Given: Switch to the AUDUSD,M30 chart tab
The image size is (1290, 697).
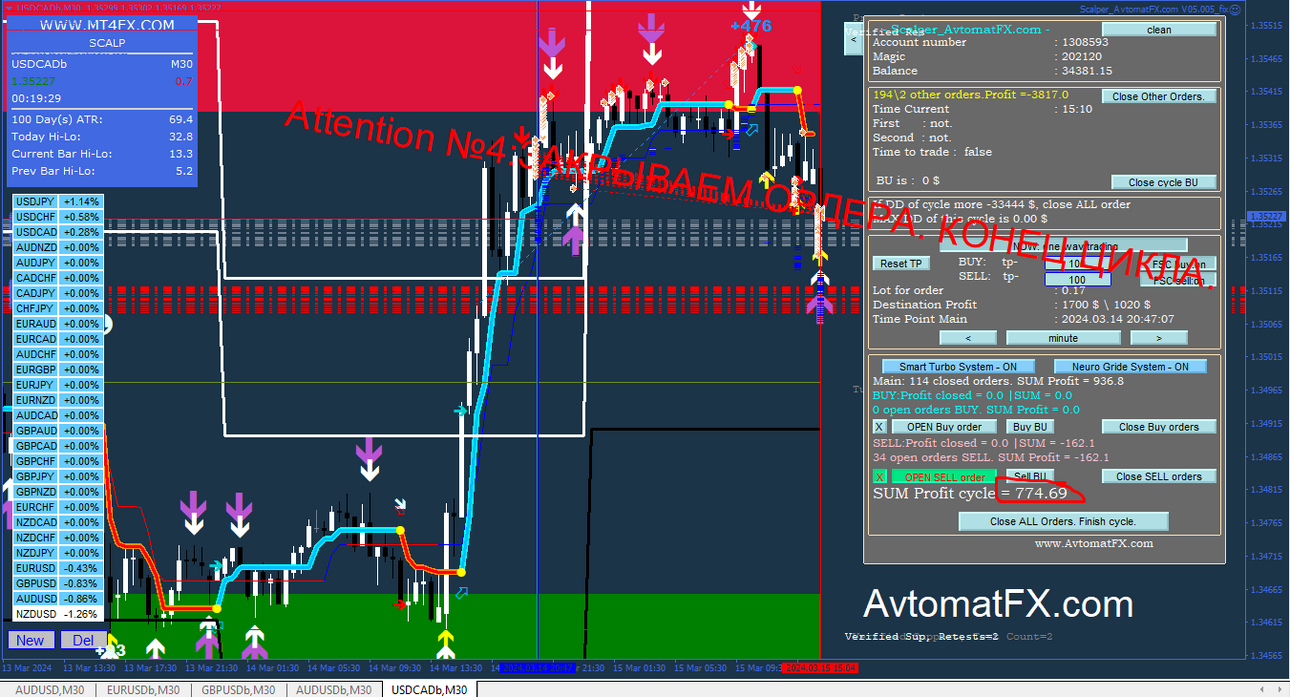Looking at the screenshot, I should (48, 690).
